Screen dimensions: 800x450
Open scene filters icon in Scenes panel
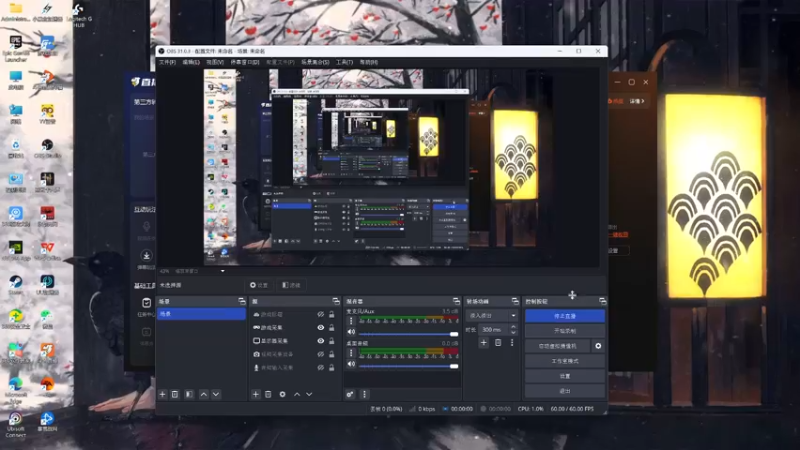tap(189, 394)
